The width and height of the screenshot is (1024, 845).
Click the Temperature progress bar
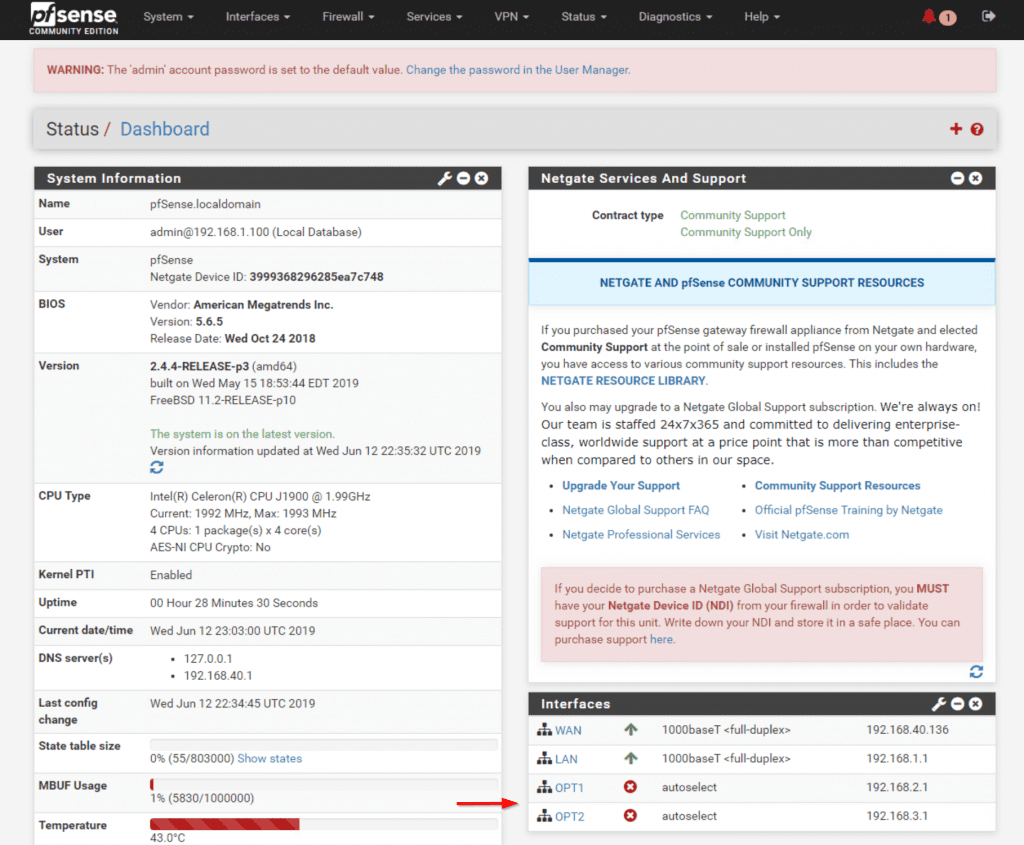(324, 824)
